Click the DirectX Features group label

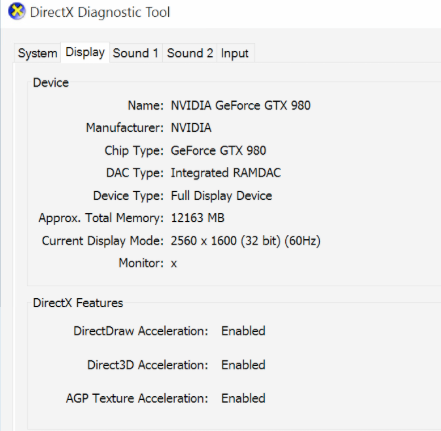point(78,303)
